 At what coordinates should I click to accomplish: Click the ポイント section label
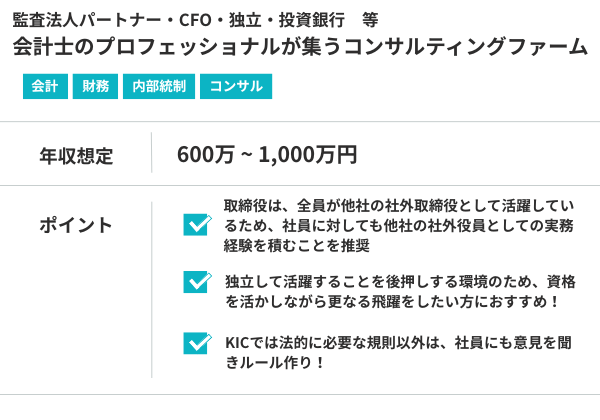tap(76, 223)
